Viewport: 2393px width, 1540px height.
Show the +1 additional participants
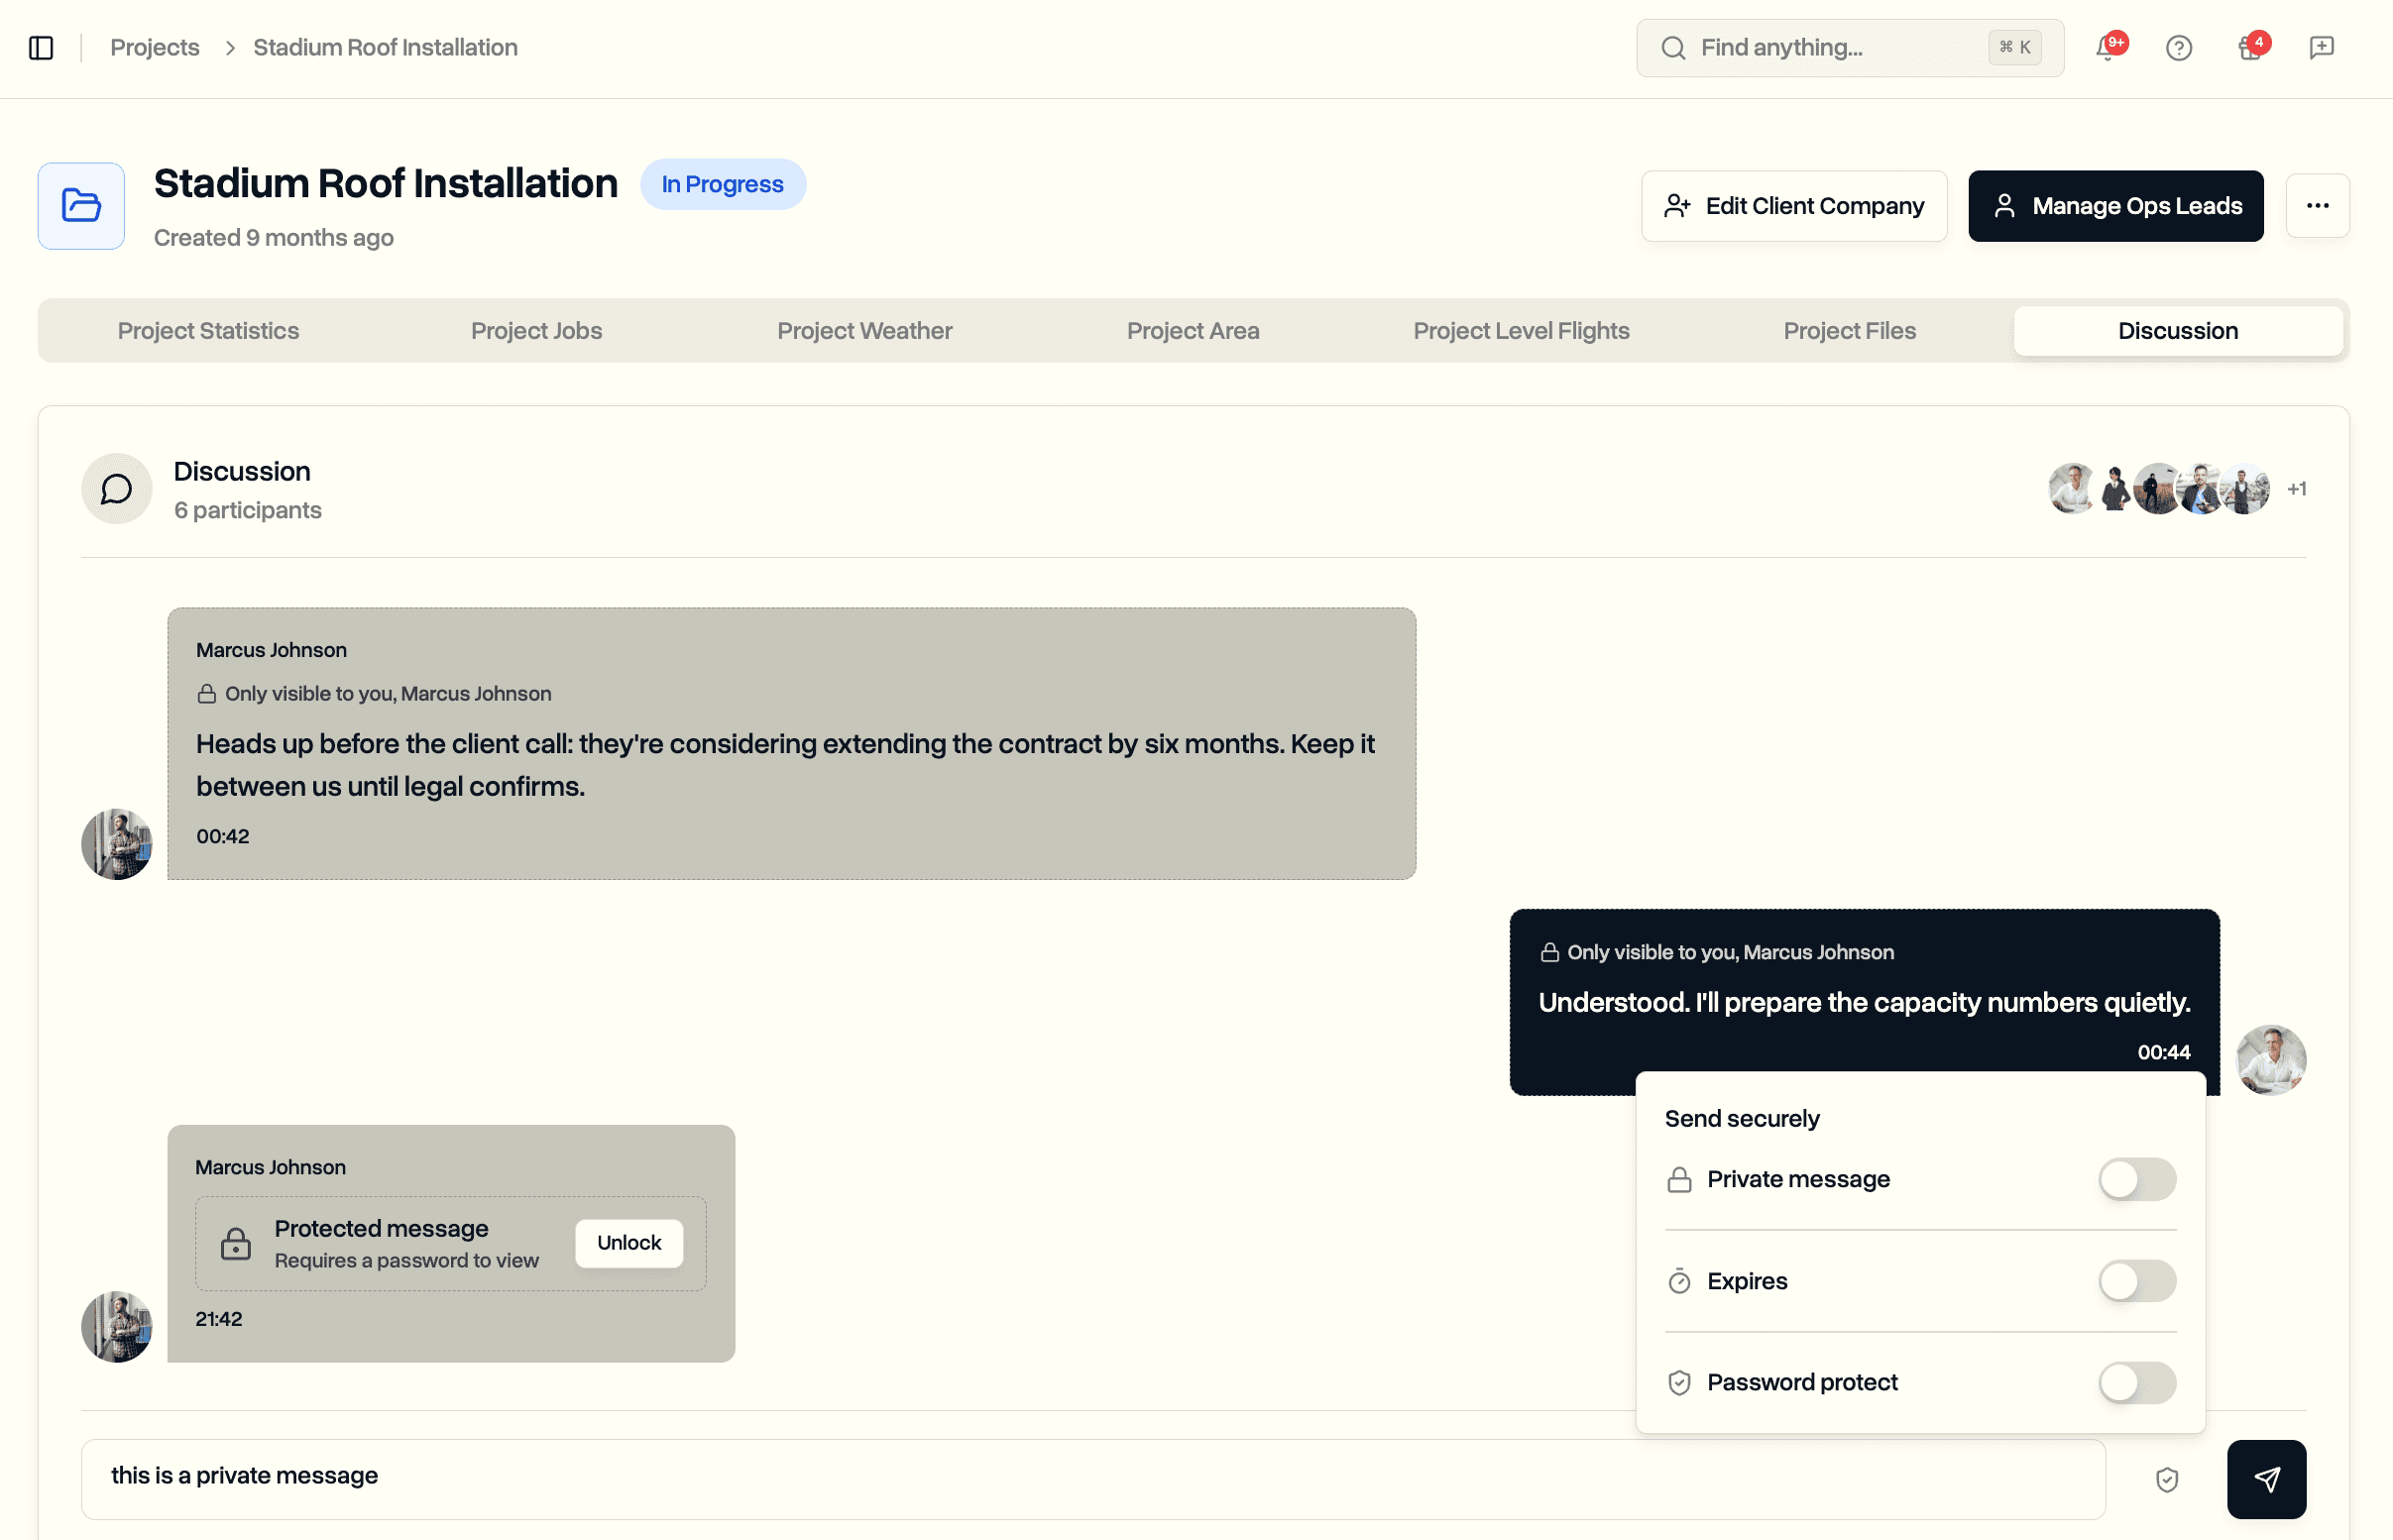(x=2296, y=489)
